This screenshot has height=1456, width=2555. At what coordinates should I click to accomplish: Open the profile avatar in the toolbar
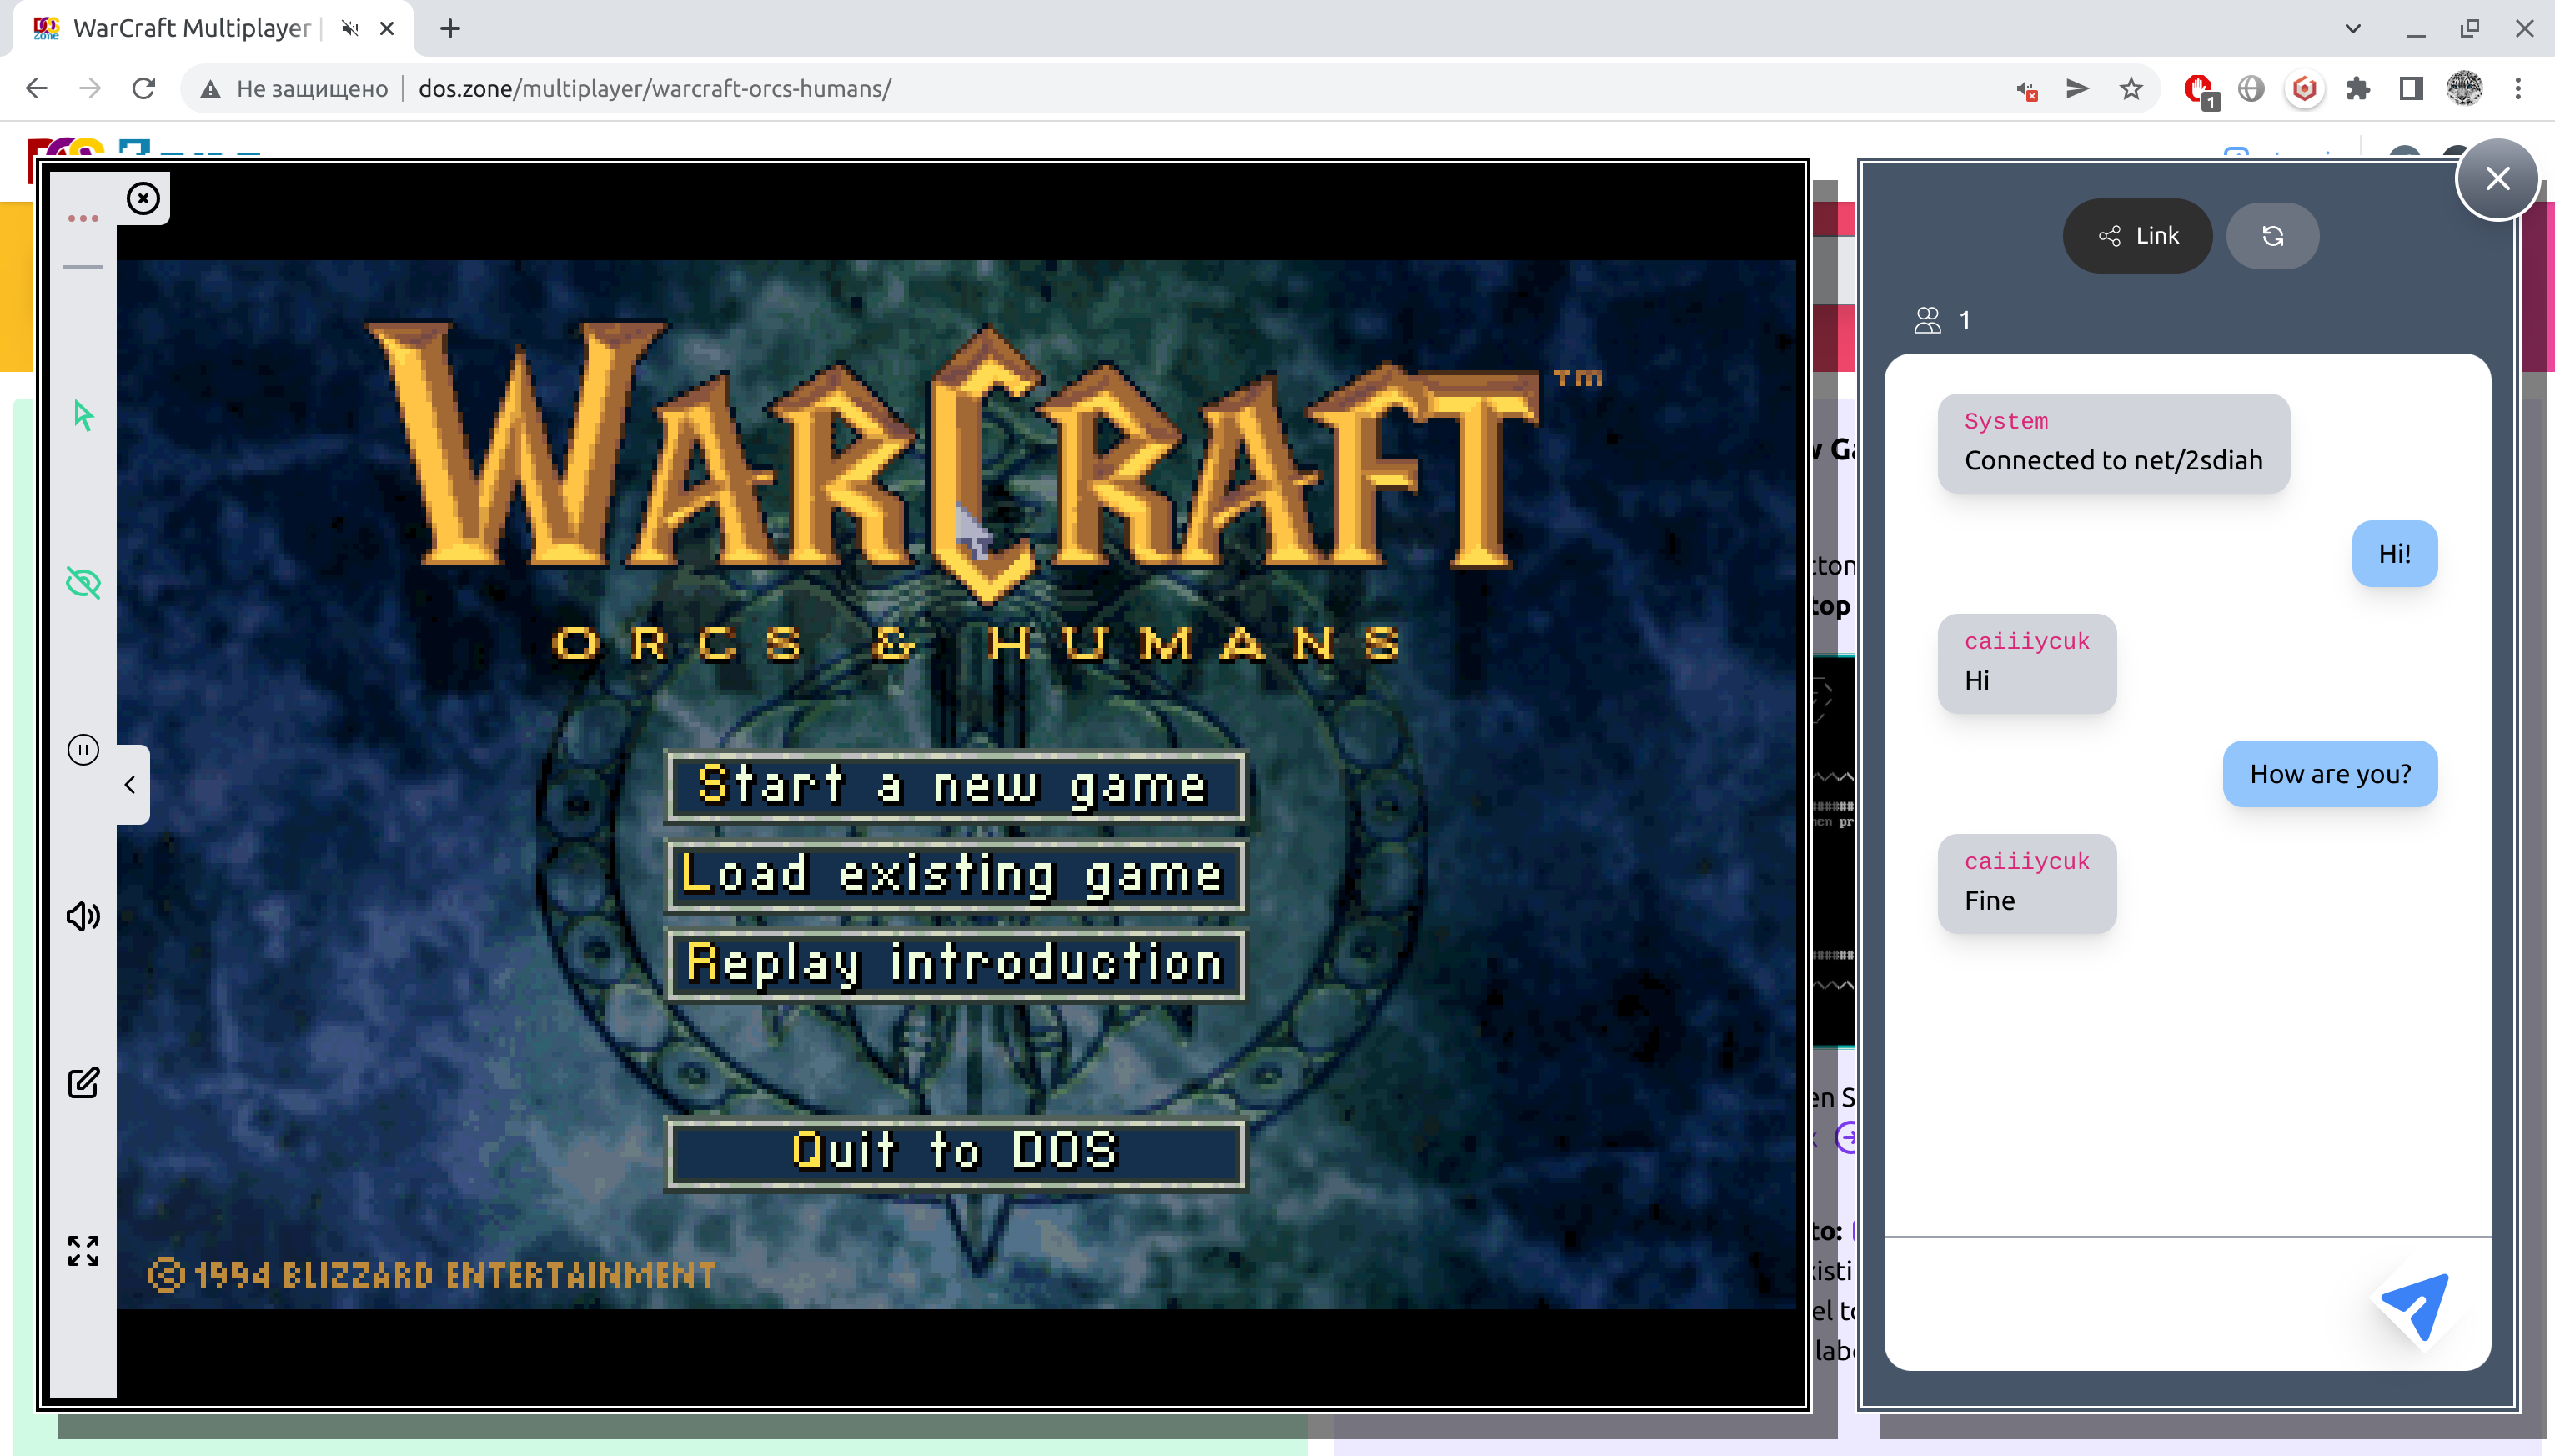tap(2464, 89)
